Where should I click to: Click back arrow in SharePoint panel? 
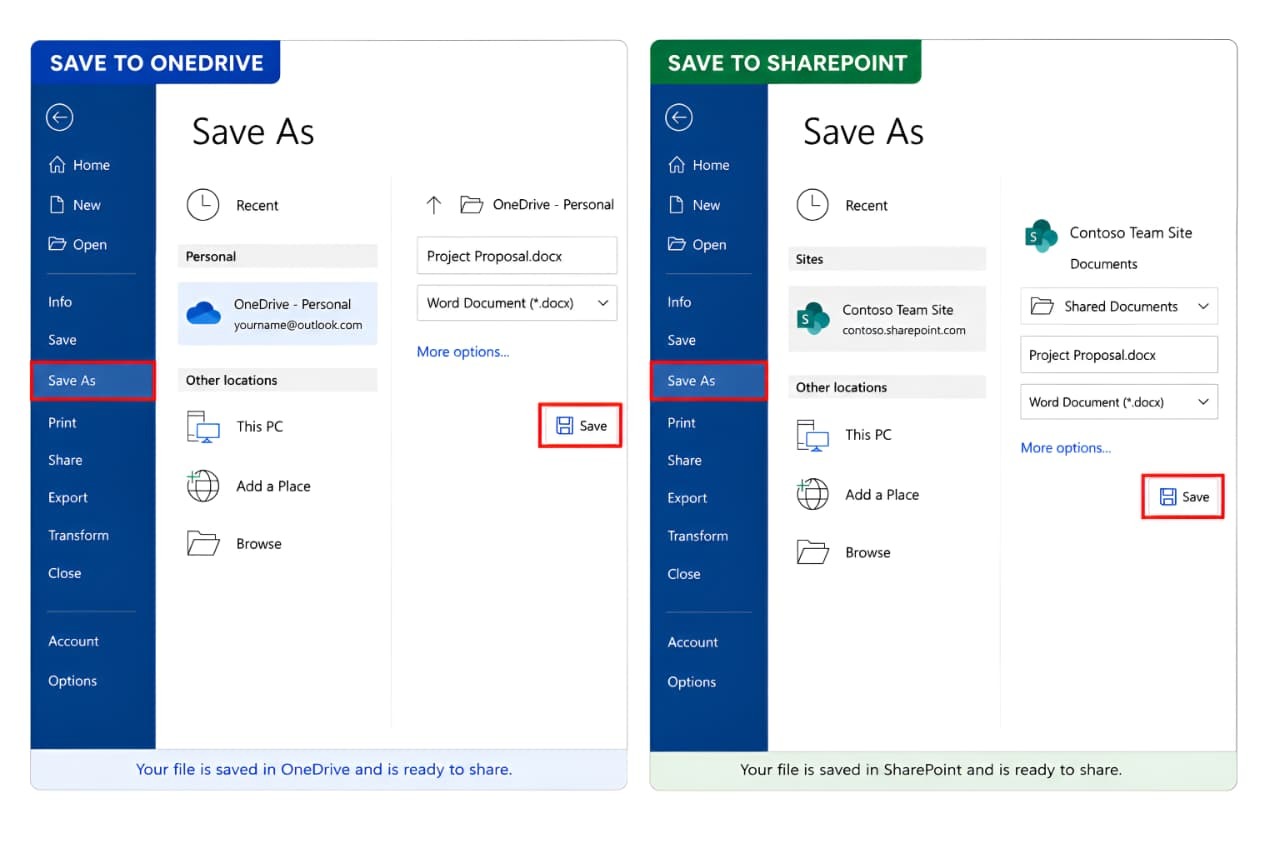[679, 118]
